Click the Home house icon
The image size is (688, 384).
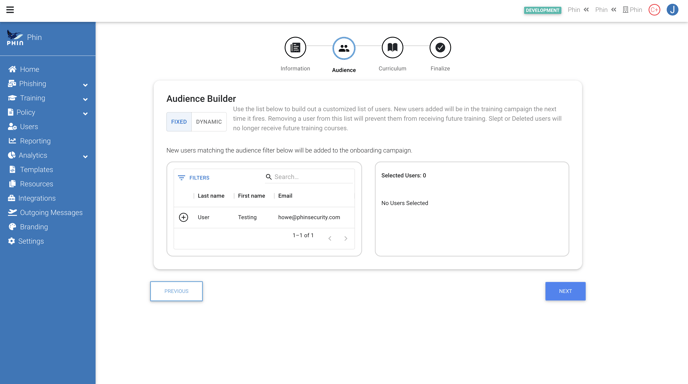pyautogui.click(x=12, y=69)
